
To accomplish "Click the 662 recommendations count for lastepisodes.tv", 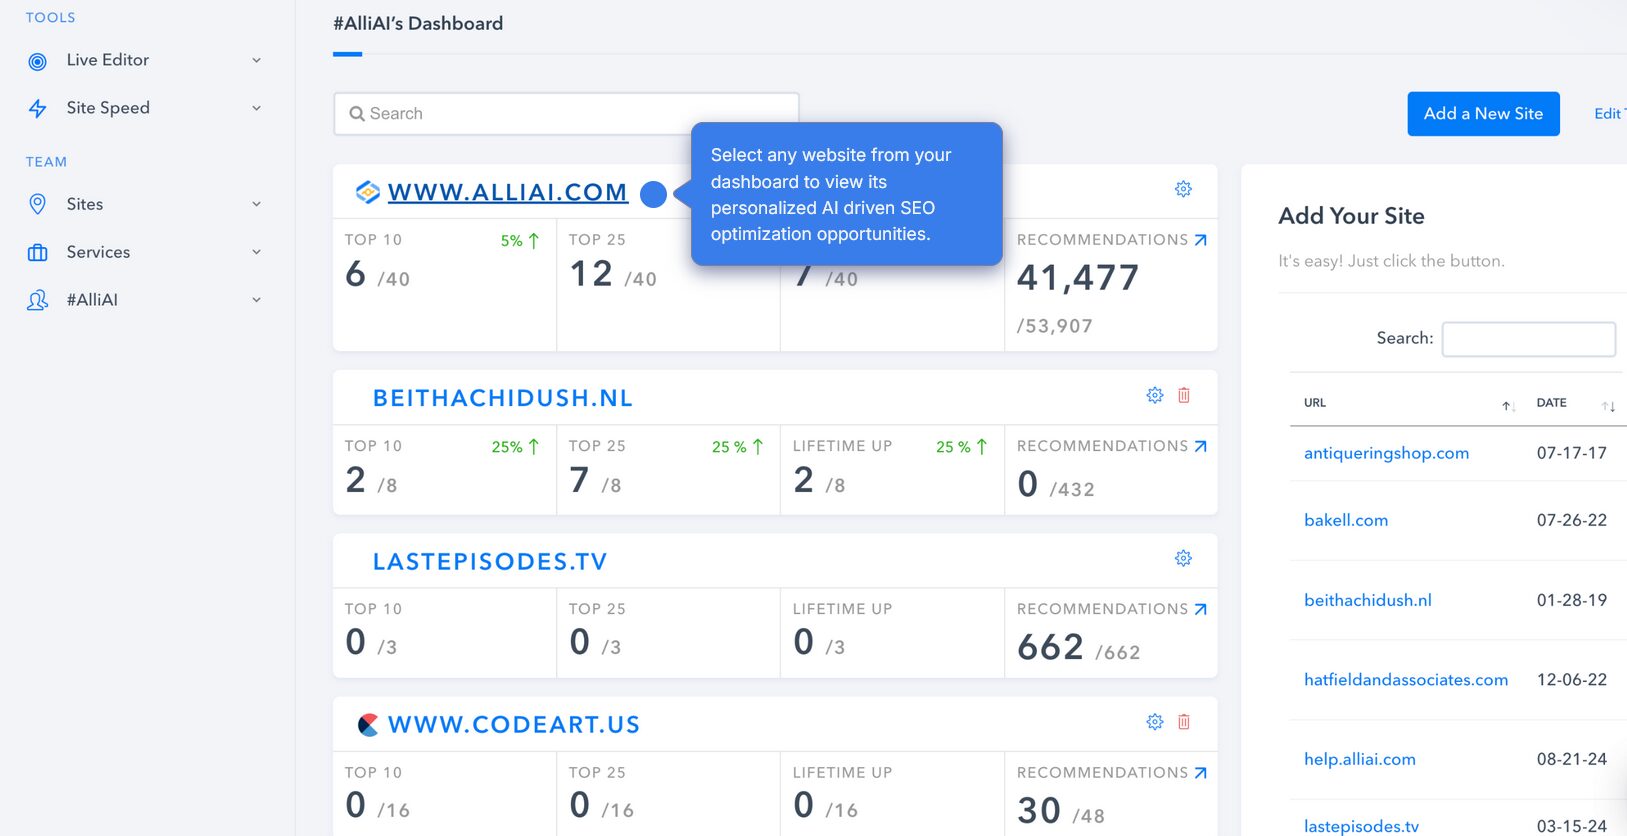I will (1050, 647).
